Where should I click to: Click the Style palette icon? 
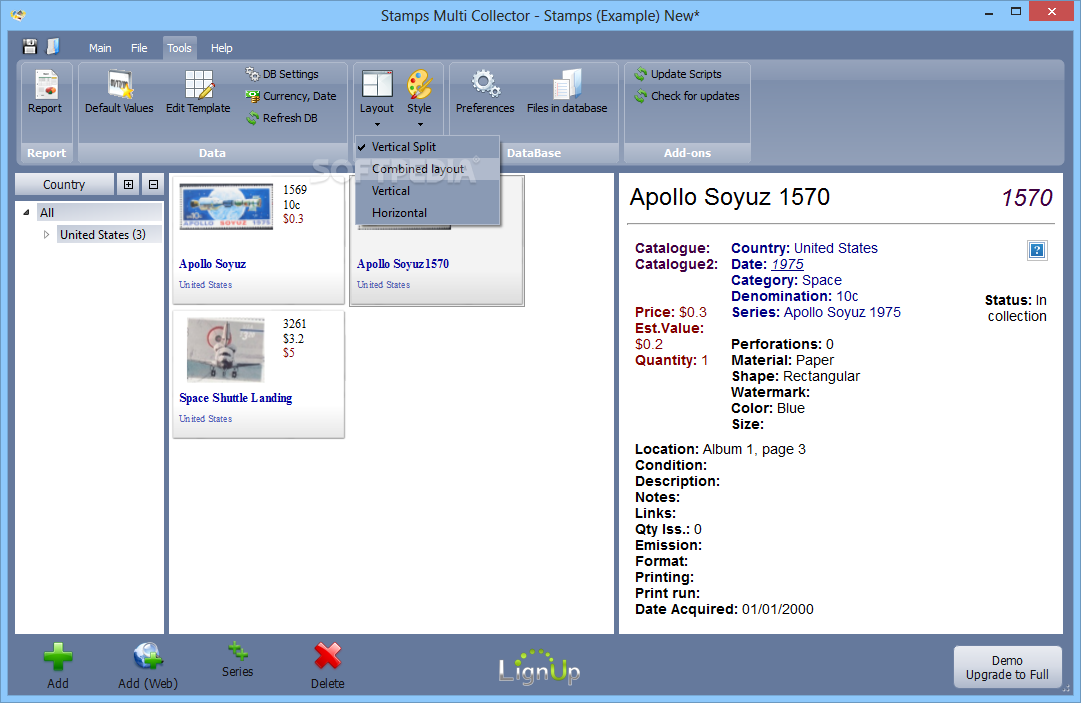pos(419,84)
